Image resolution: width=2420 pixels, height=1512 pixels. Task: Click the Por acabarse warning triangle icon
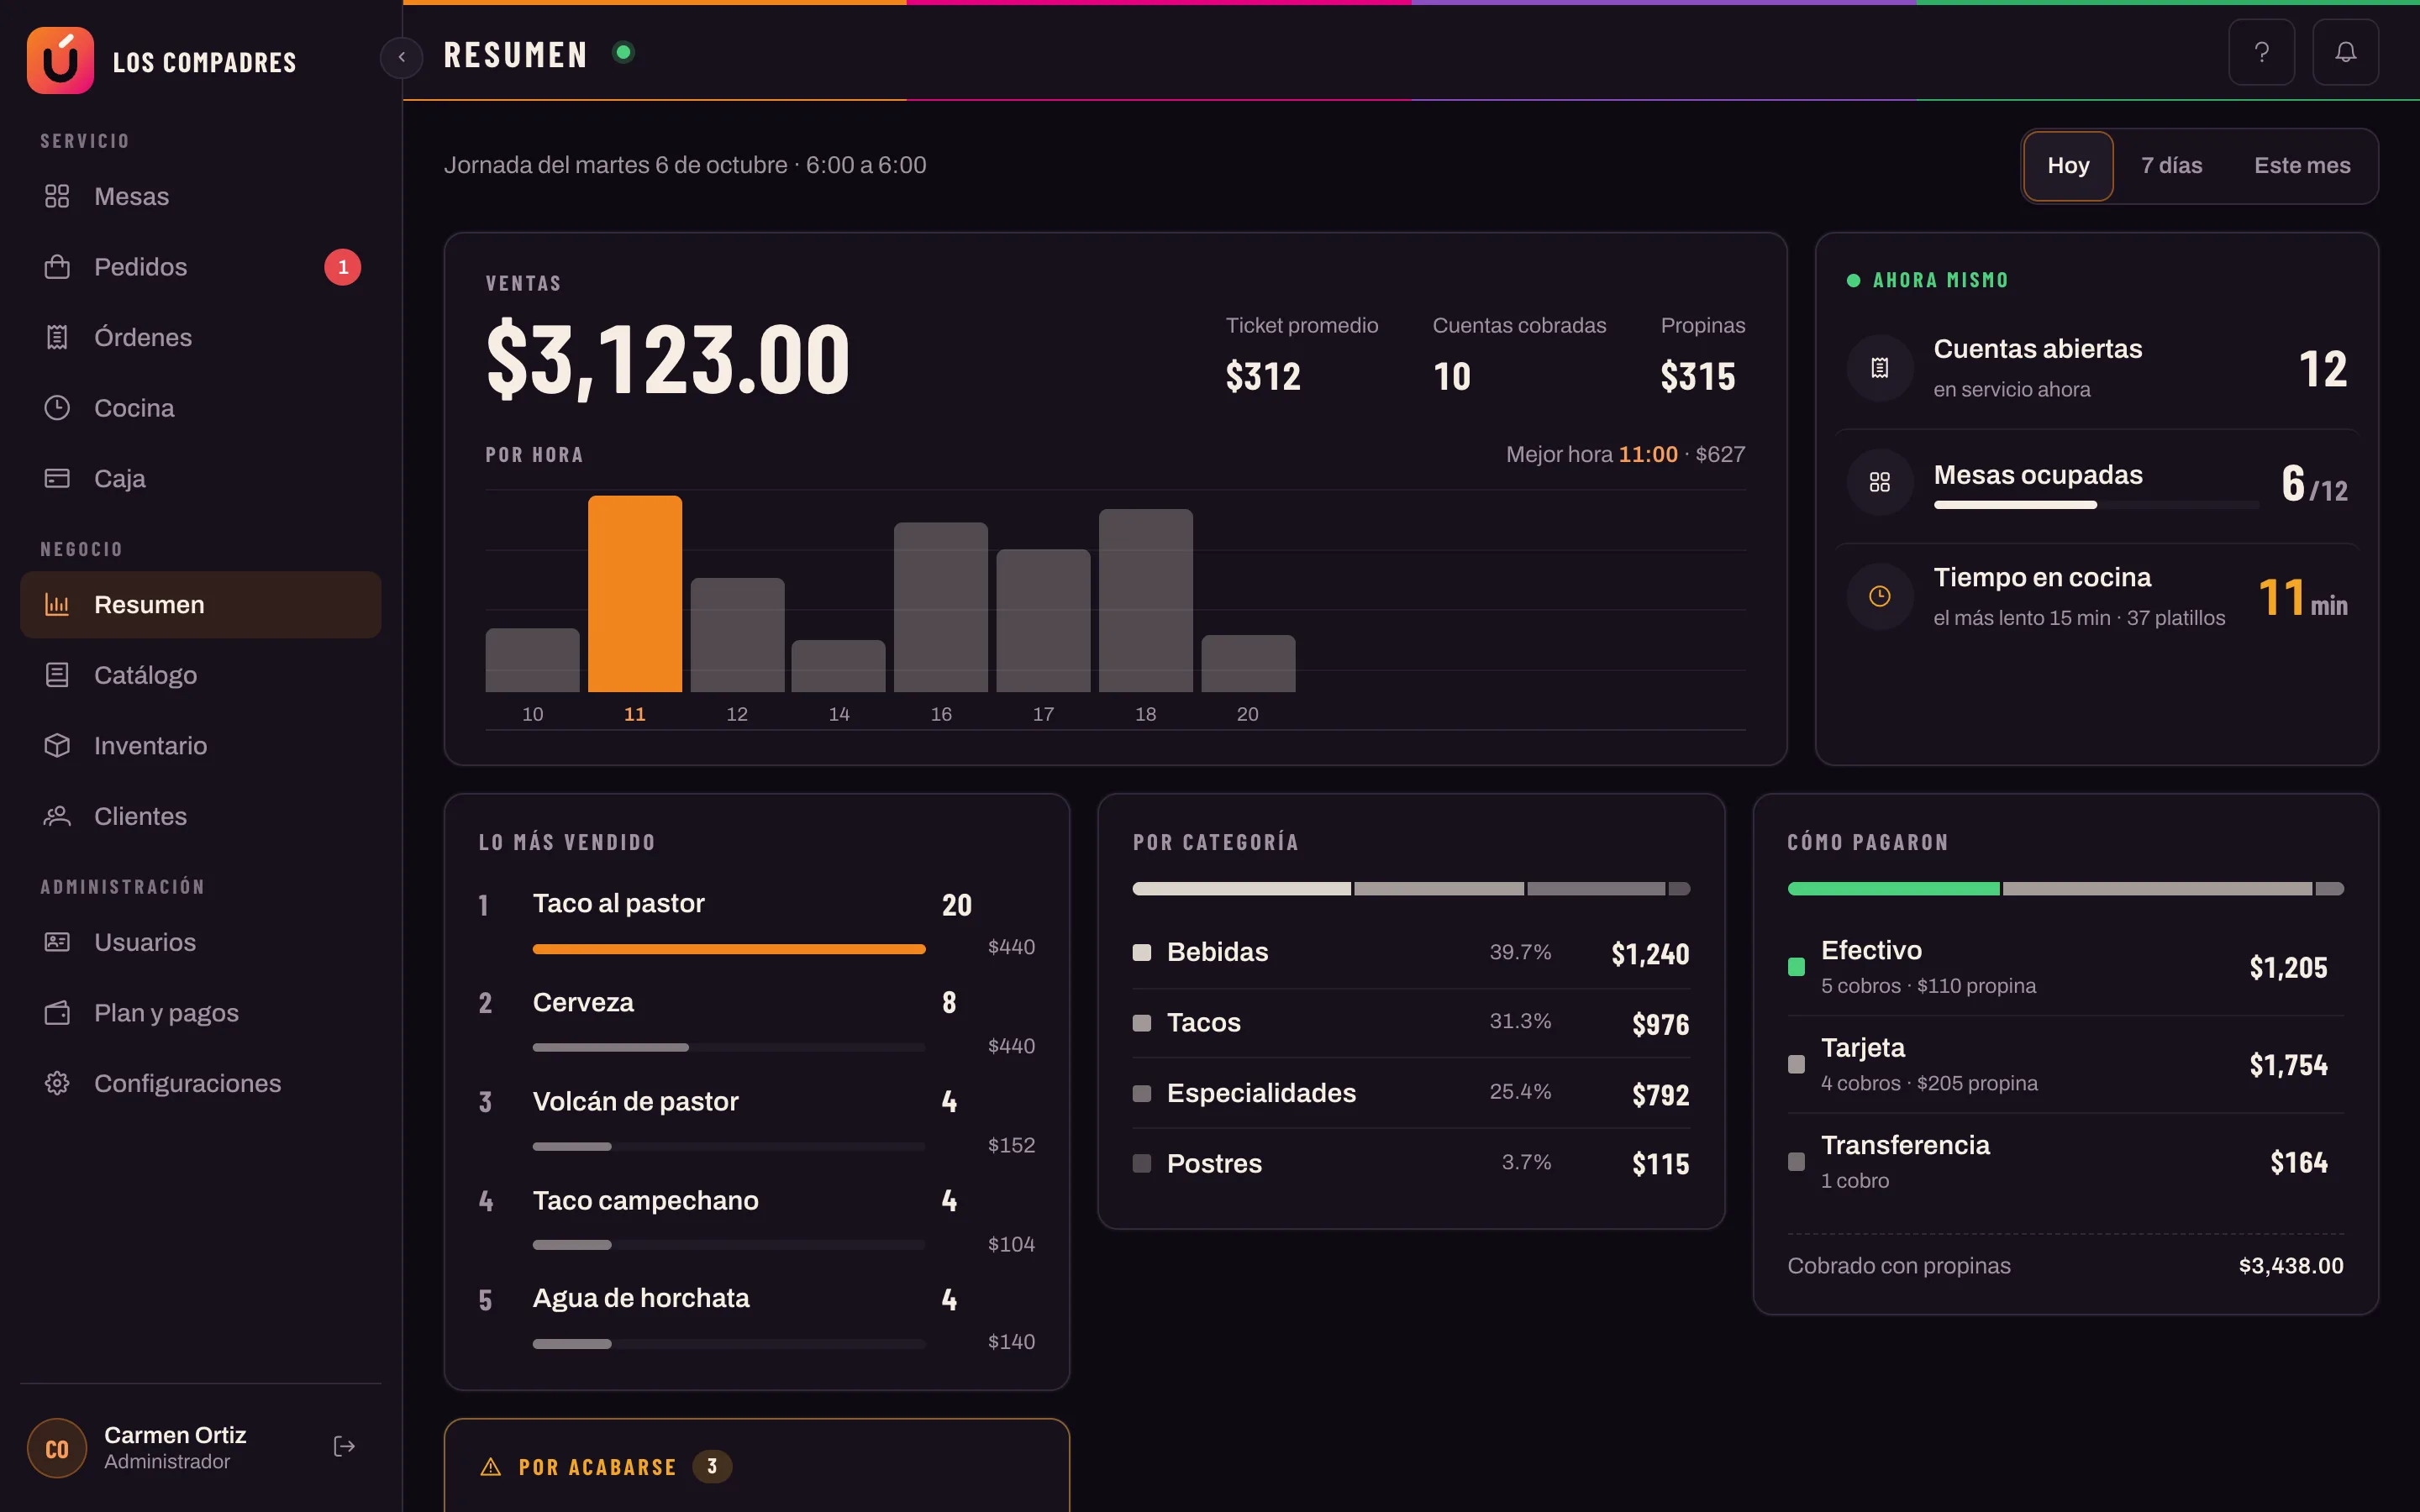click(491, 1467)
